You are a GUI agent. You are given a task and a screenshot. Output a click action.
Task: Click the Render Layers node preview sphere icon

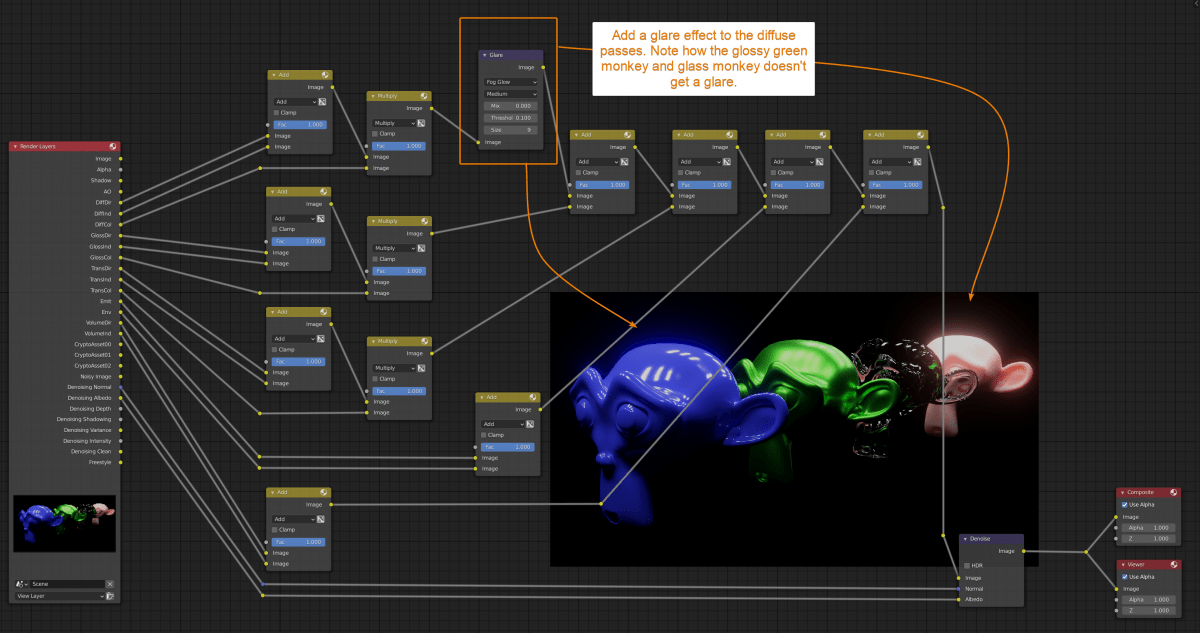click(114, 147)
